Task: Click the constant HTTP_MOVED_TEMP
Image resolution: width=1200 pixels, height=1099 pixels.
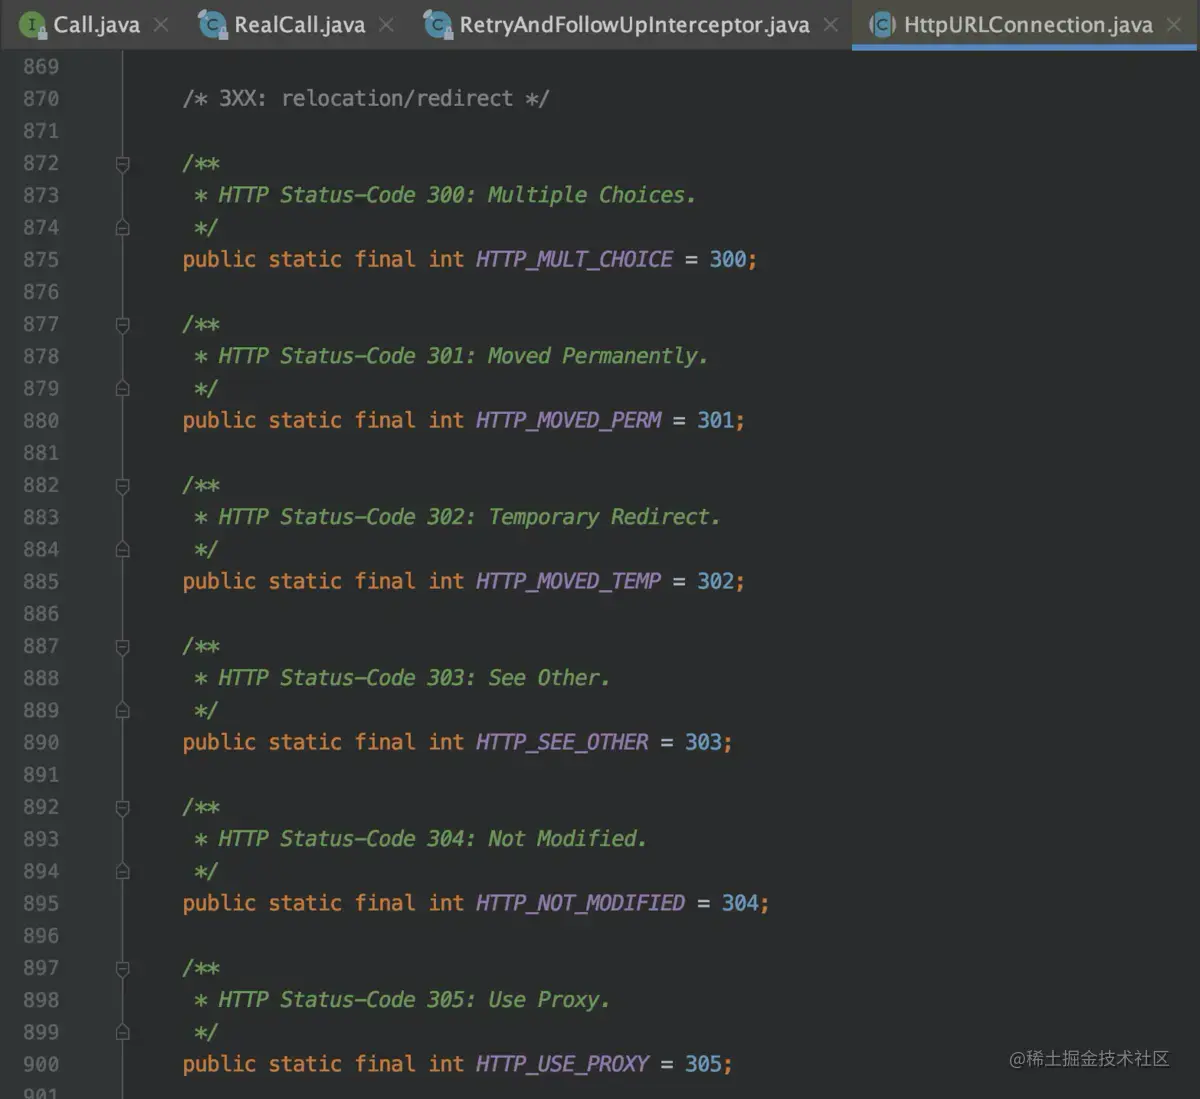Action: point(568,581)
